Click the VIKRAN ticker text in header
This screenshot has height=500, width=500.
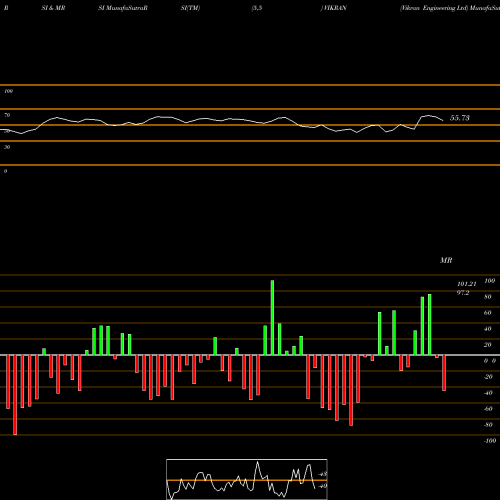[x=335, y=8]
